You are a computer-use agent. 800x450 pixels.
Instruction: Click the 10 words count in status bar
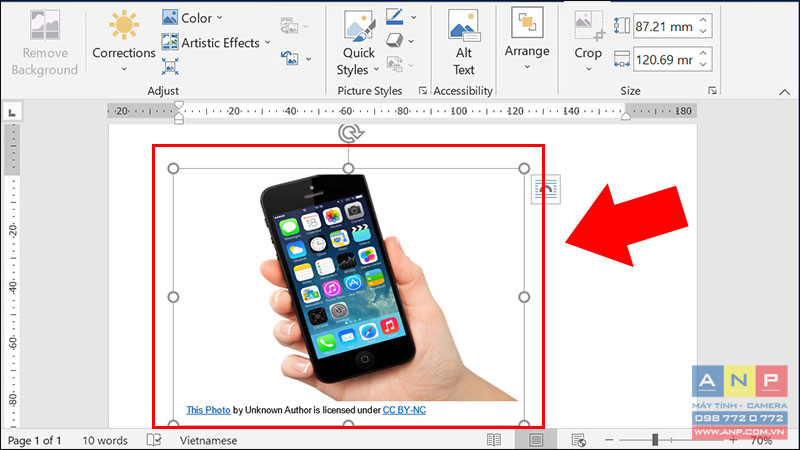point(105,440)
